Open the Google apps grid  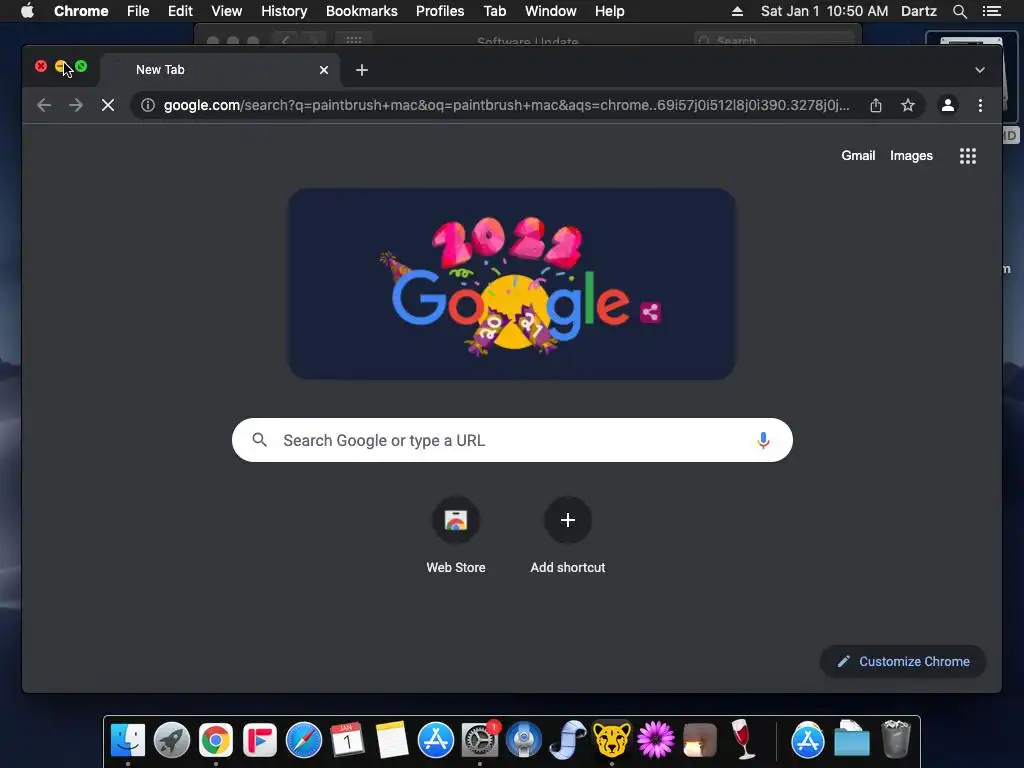click(x=968, y=156)
